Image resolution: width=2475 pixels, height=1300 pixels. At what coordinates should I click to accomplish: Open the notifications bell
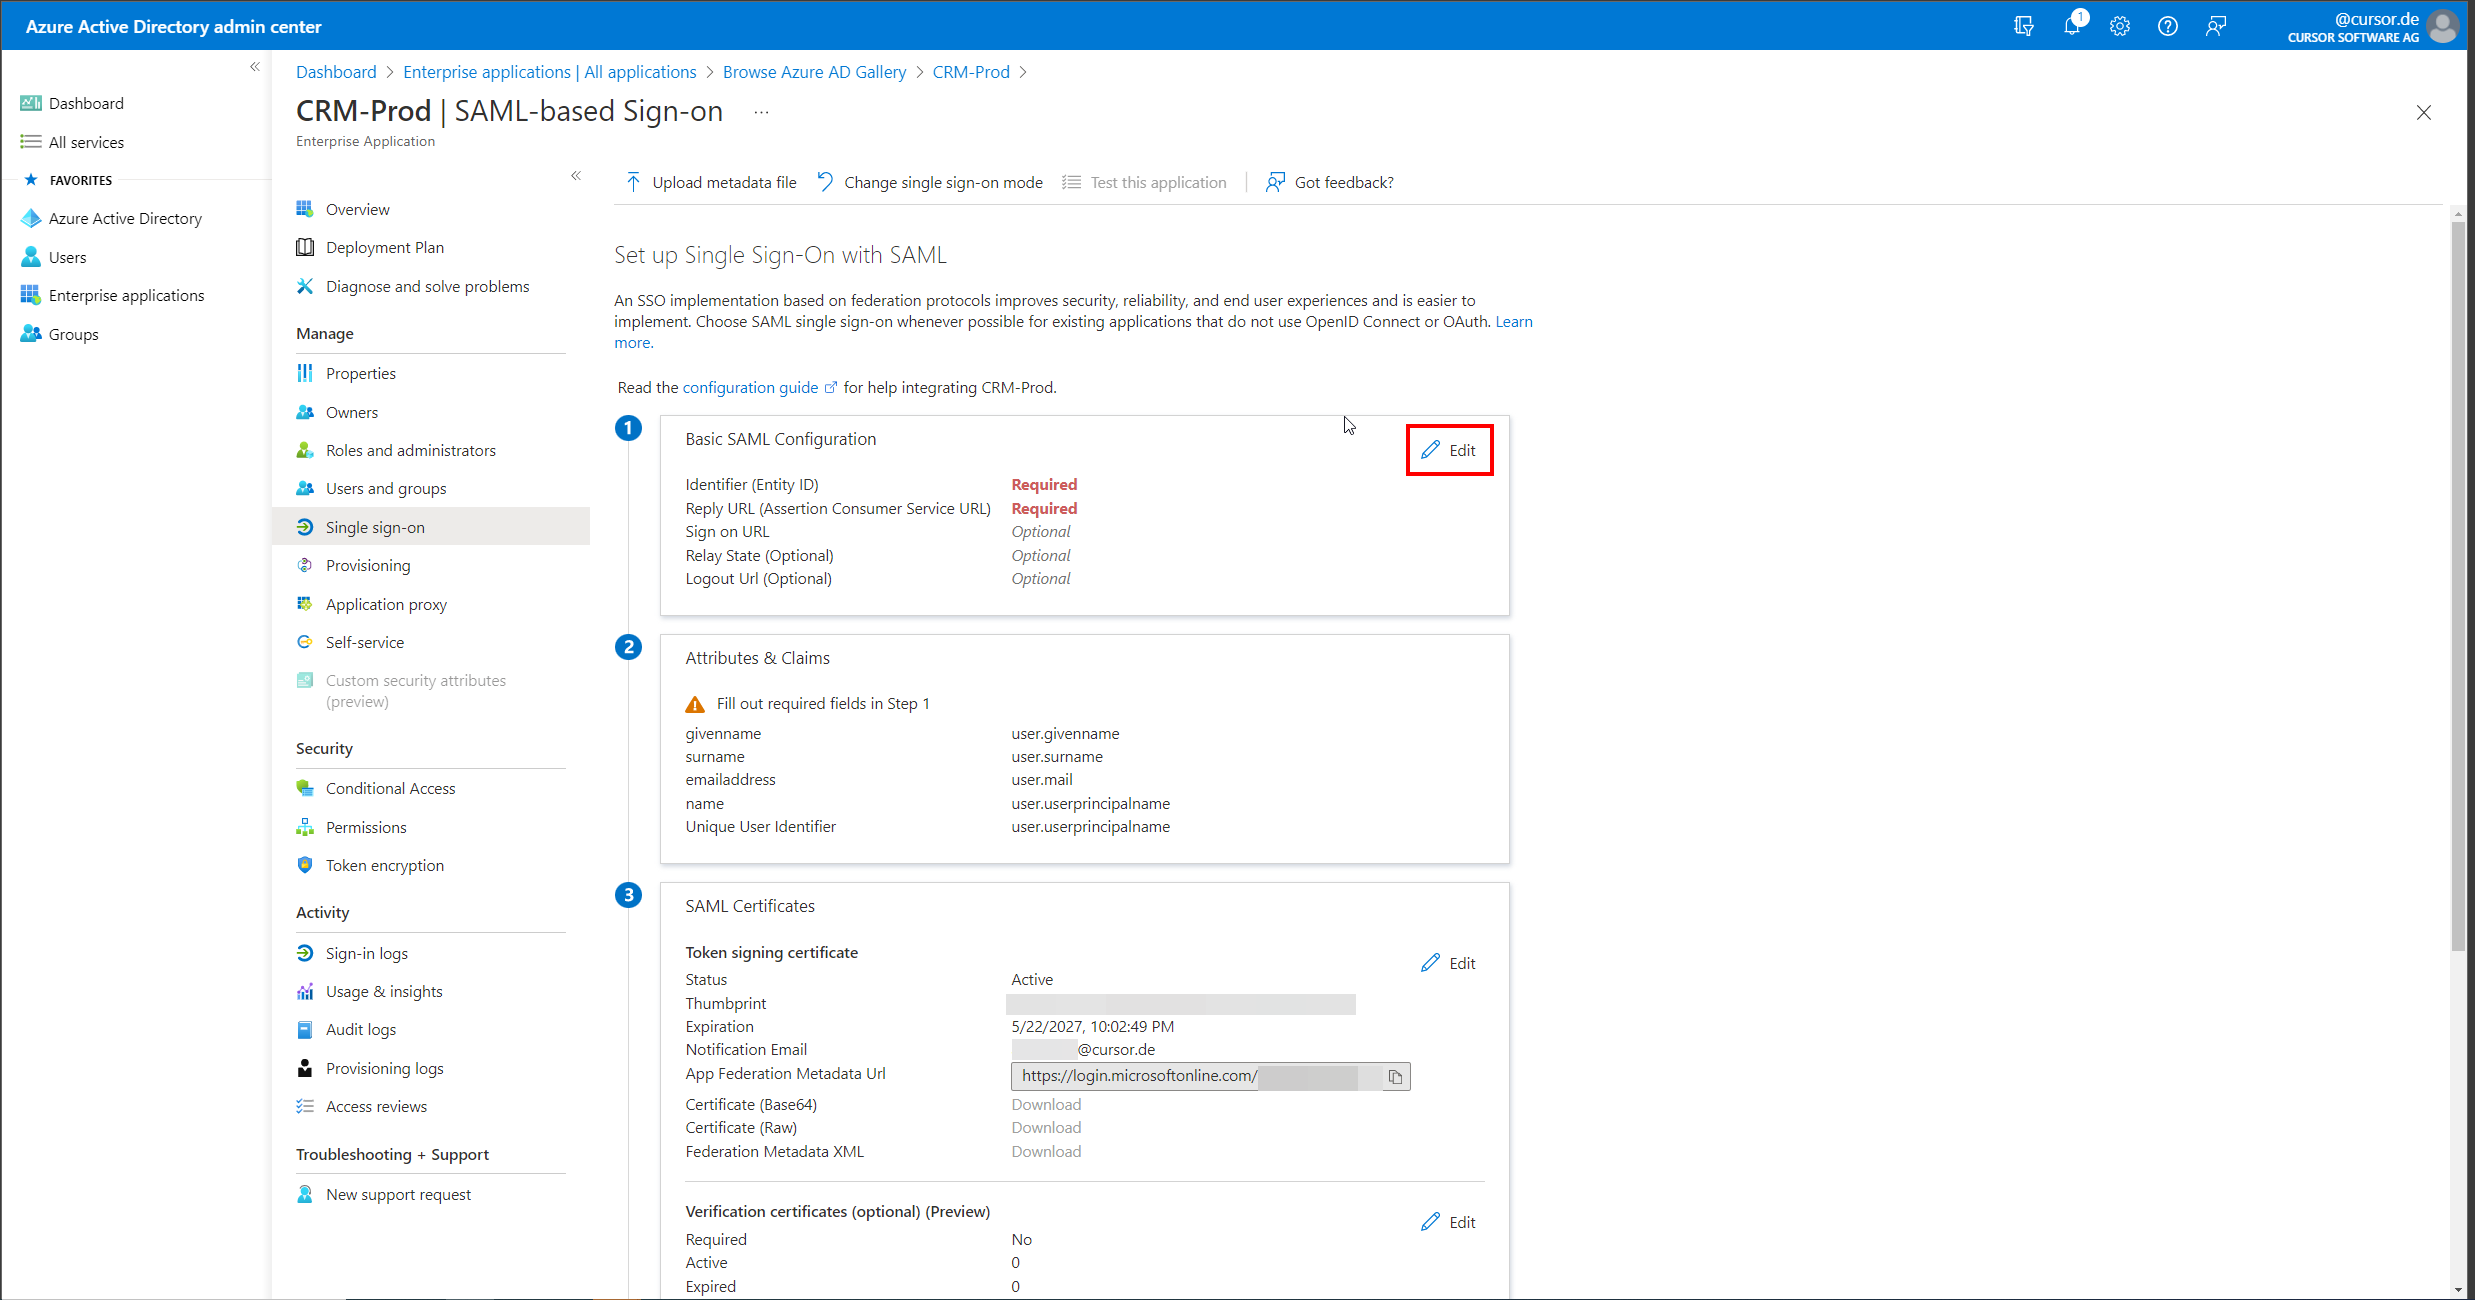2072,26
